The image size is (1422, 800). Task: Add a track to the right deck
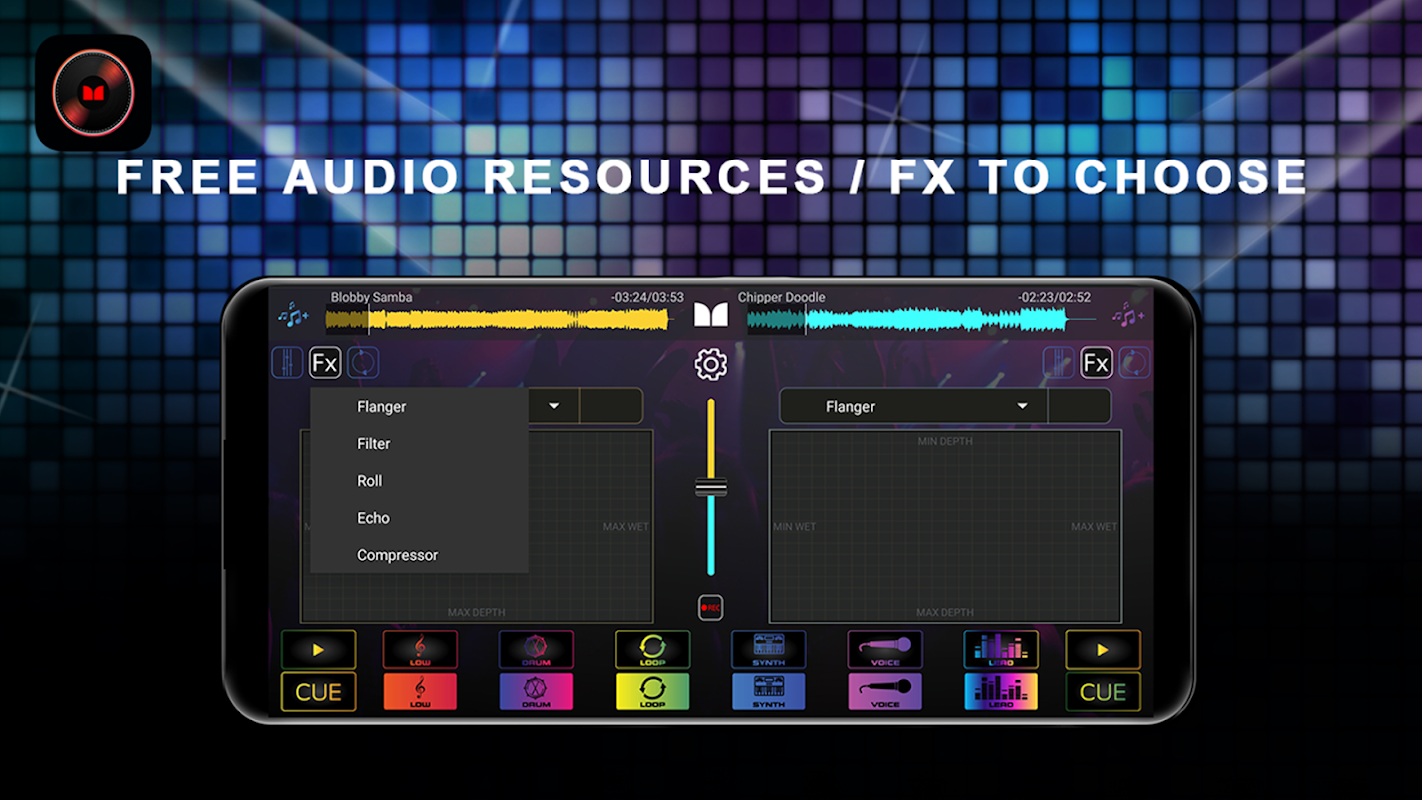click(x=1127, y=316)
